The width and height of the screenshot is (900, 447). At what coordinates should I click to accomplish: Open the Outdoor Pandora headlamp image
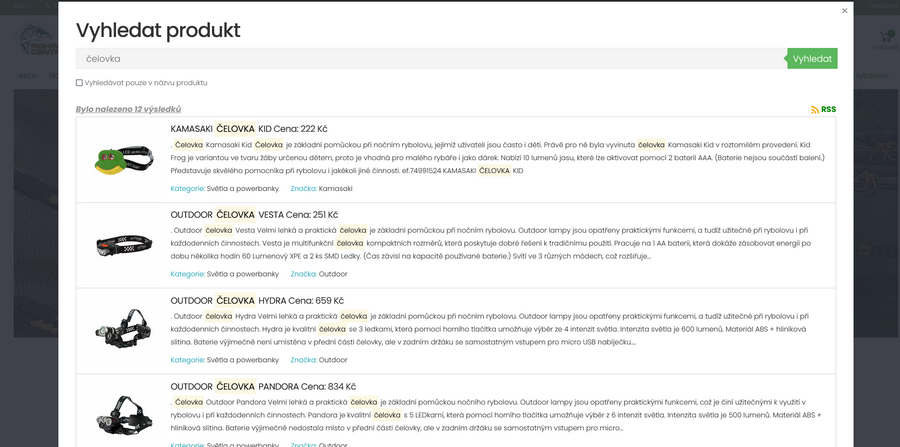click(123, 412)
